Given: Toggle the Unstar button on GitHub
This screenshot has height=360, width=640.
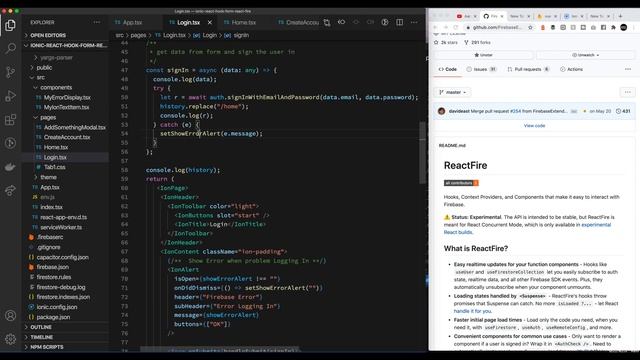Looking at the screenshot, I should (483, 55).
